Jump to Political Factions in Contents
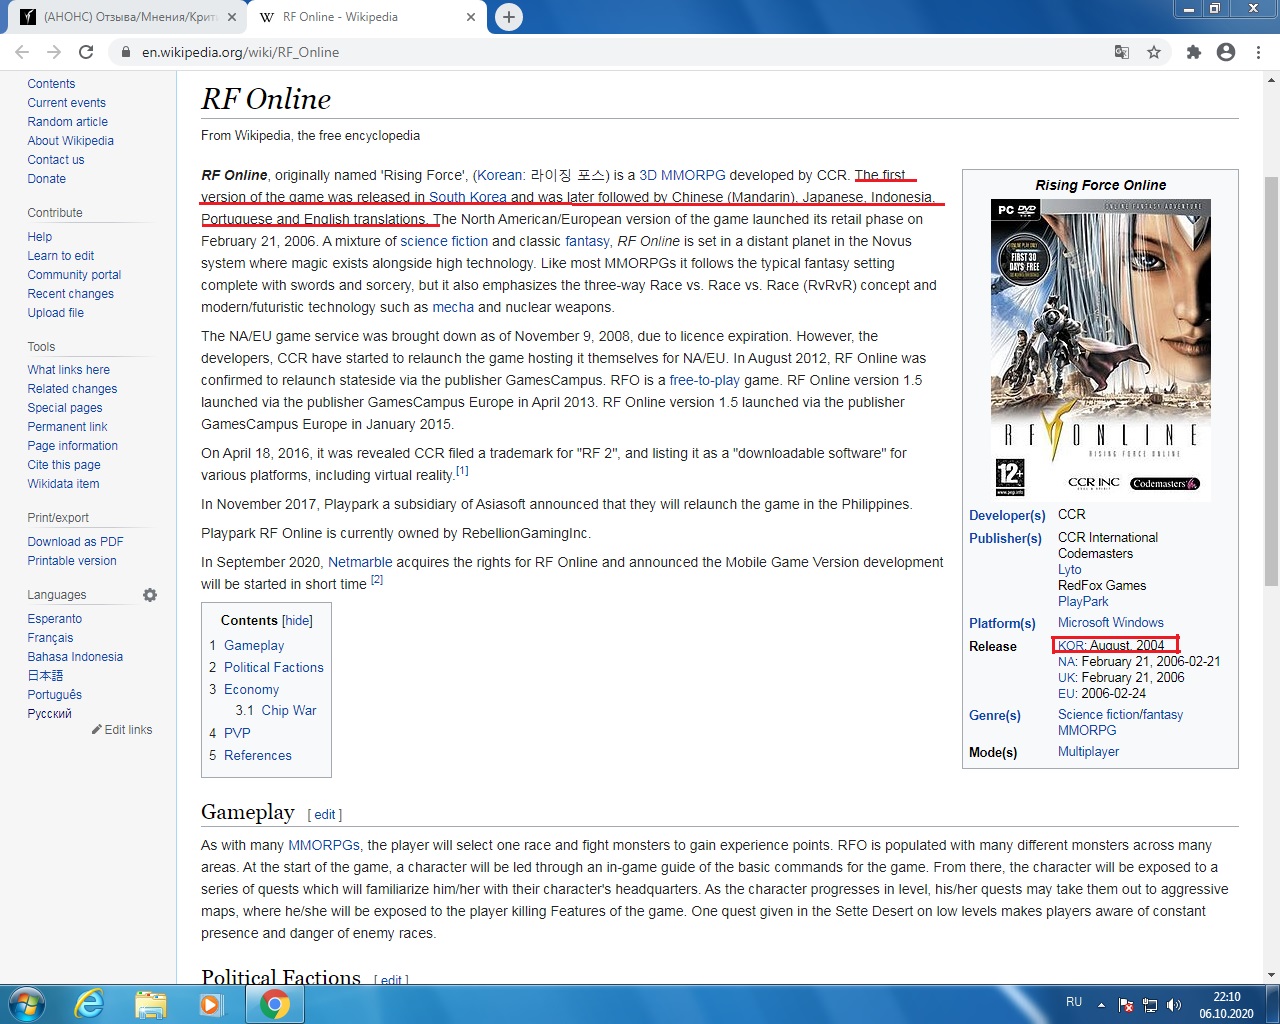Image resolution: width=1280 pixels, height=1024 pixels. 274,668
